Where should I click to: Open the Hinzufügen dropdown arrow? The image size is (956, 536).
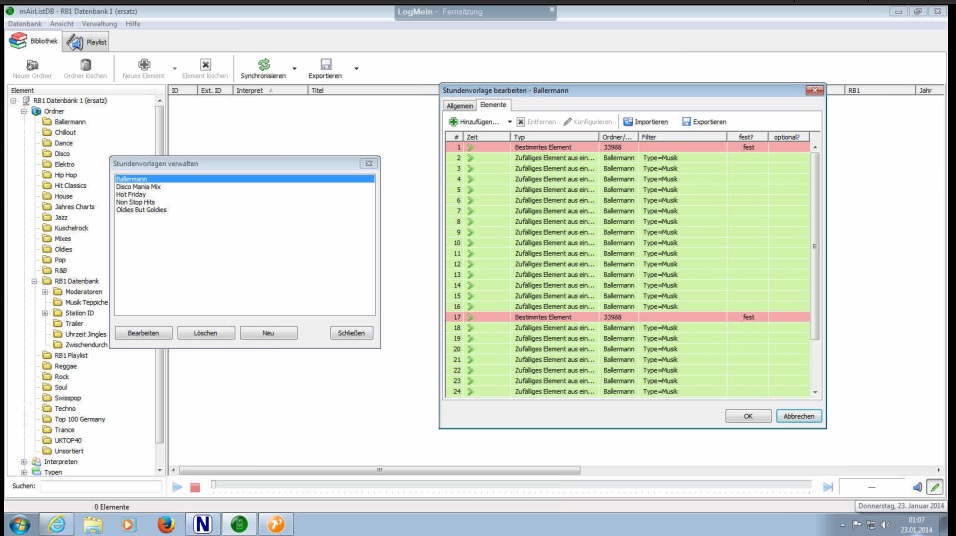point(509,122)
